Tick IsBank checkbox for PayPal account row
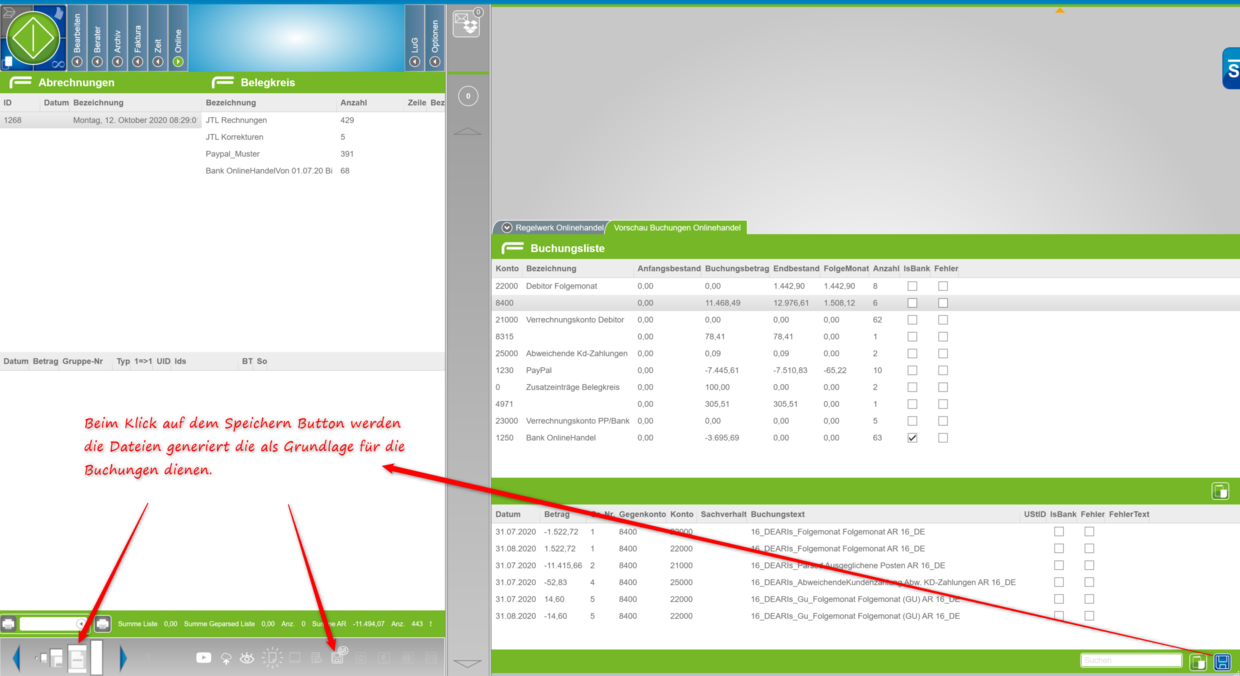Screen dimensions: 1240x676 [912, 371]
